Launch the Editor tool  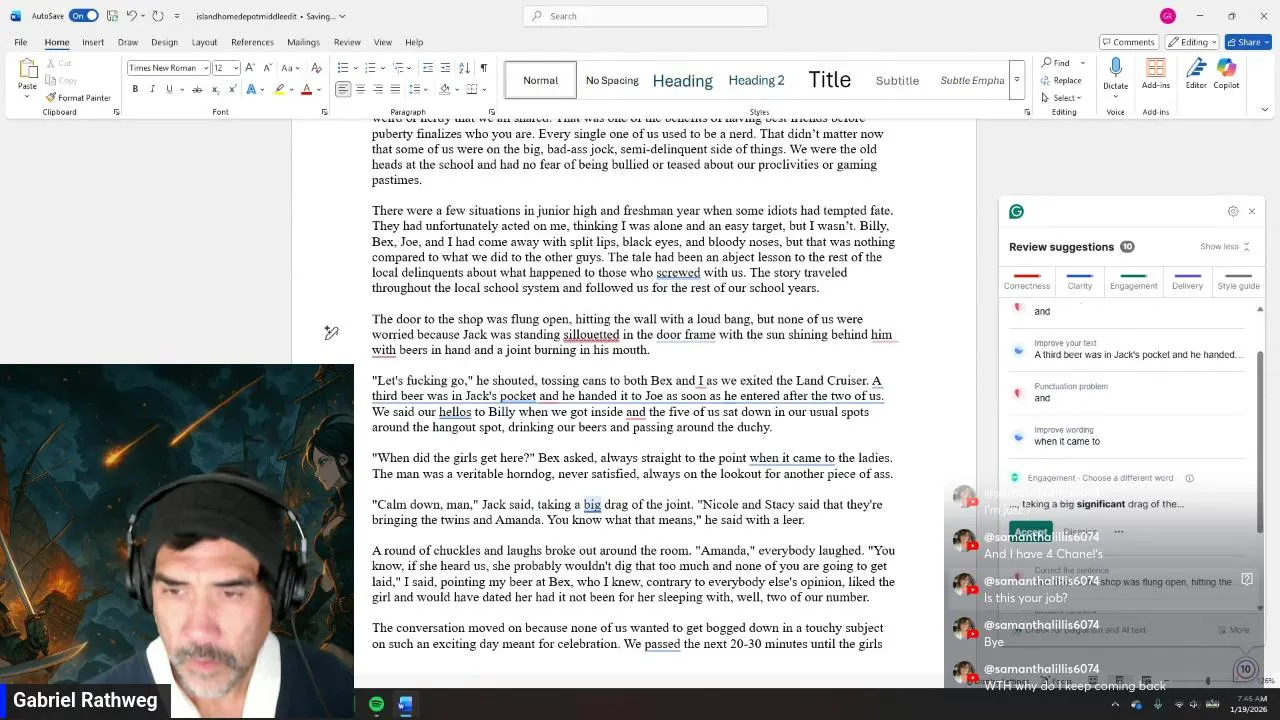click(x=1196, y=74)
